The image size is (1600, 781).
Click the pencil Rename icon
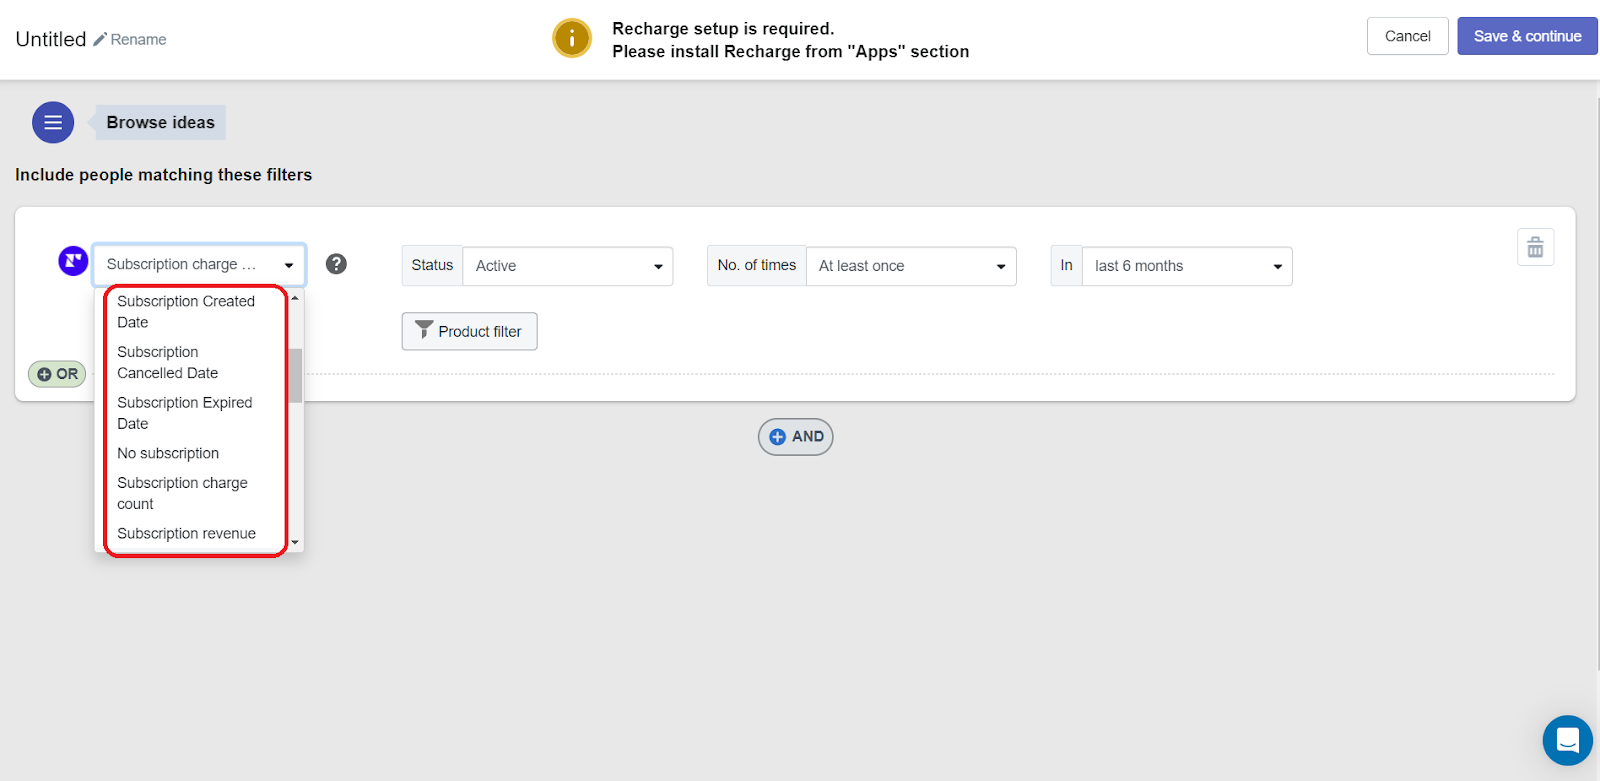tap(100, 39)
